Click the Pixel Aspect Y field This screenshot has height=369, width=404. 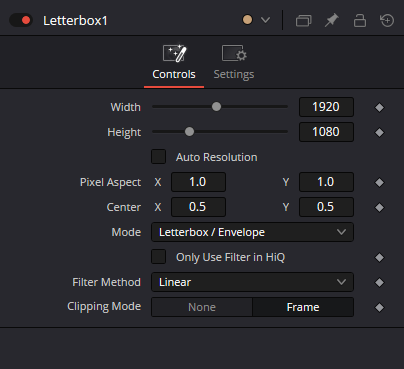326,182
